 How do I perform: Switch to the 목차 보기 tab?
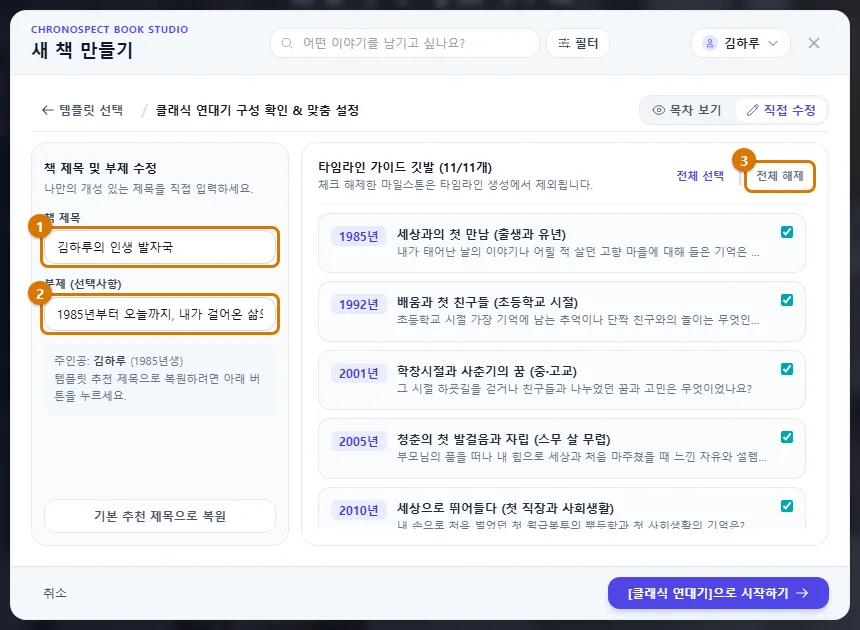click(687, 110)
